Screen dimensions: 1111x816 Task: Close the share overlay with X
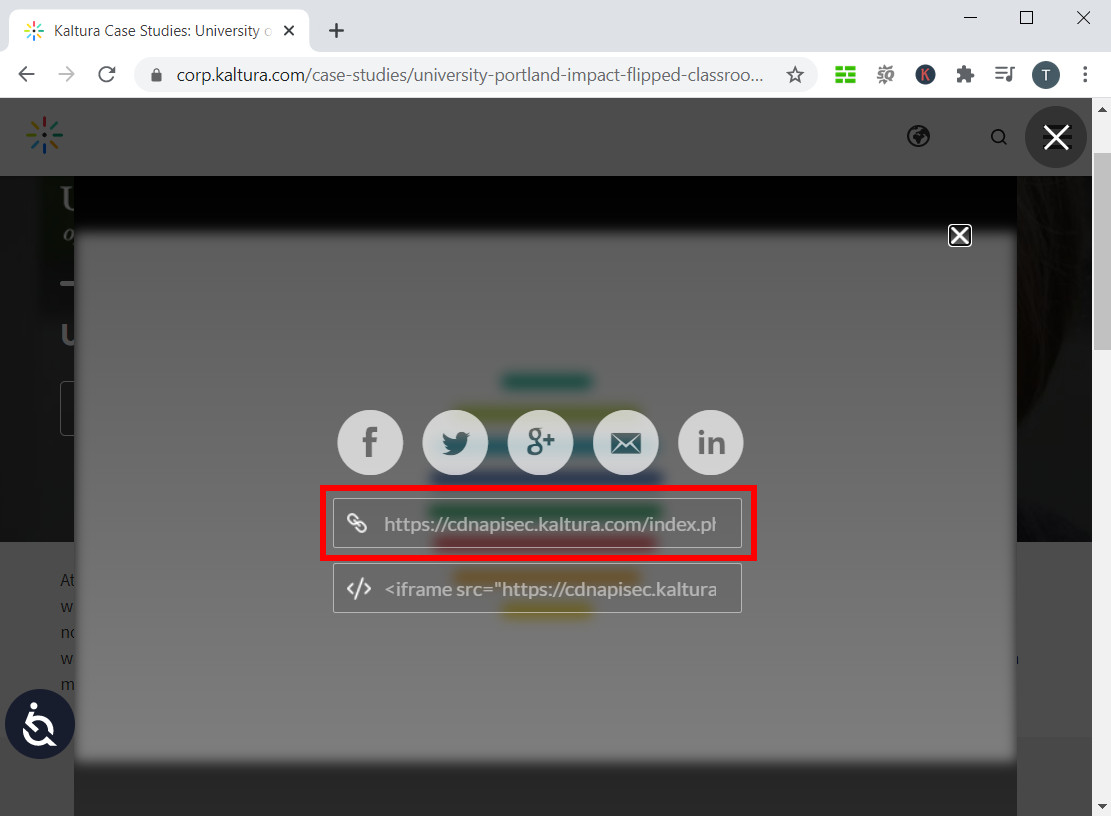pyautogui.click(x=960, y=235)
